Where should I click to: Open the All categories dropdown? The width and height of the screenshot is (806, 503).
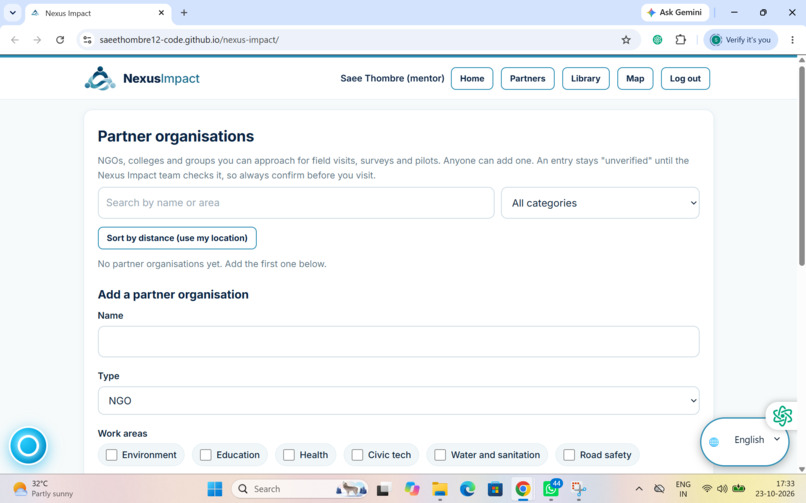coord(600,203)
